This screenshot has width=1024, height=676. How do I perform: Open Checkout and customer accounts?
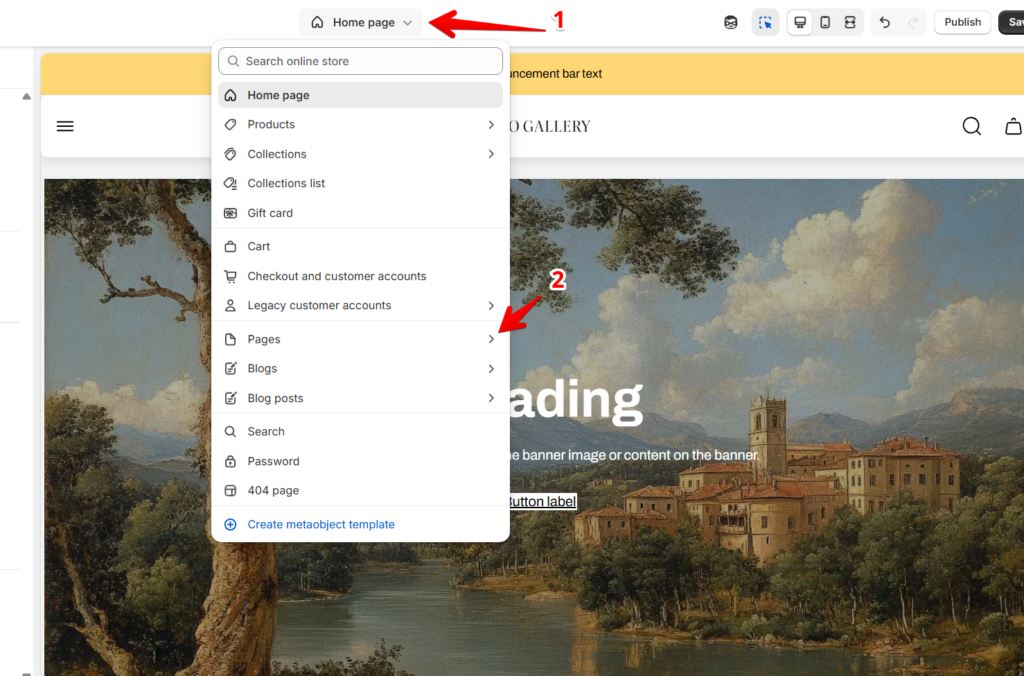pyautogui.click(x=360, y=276)
